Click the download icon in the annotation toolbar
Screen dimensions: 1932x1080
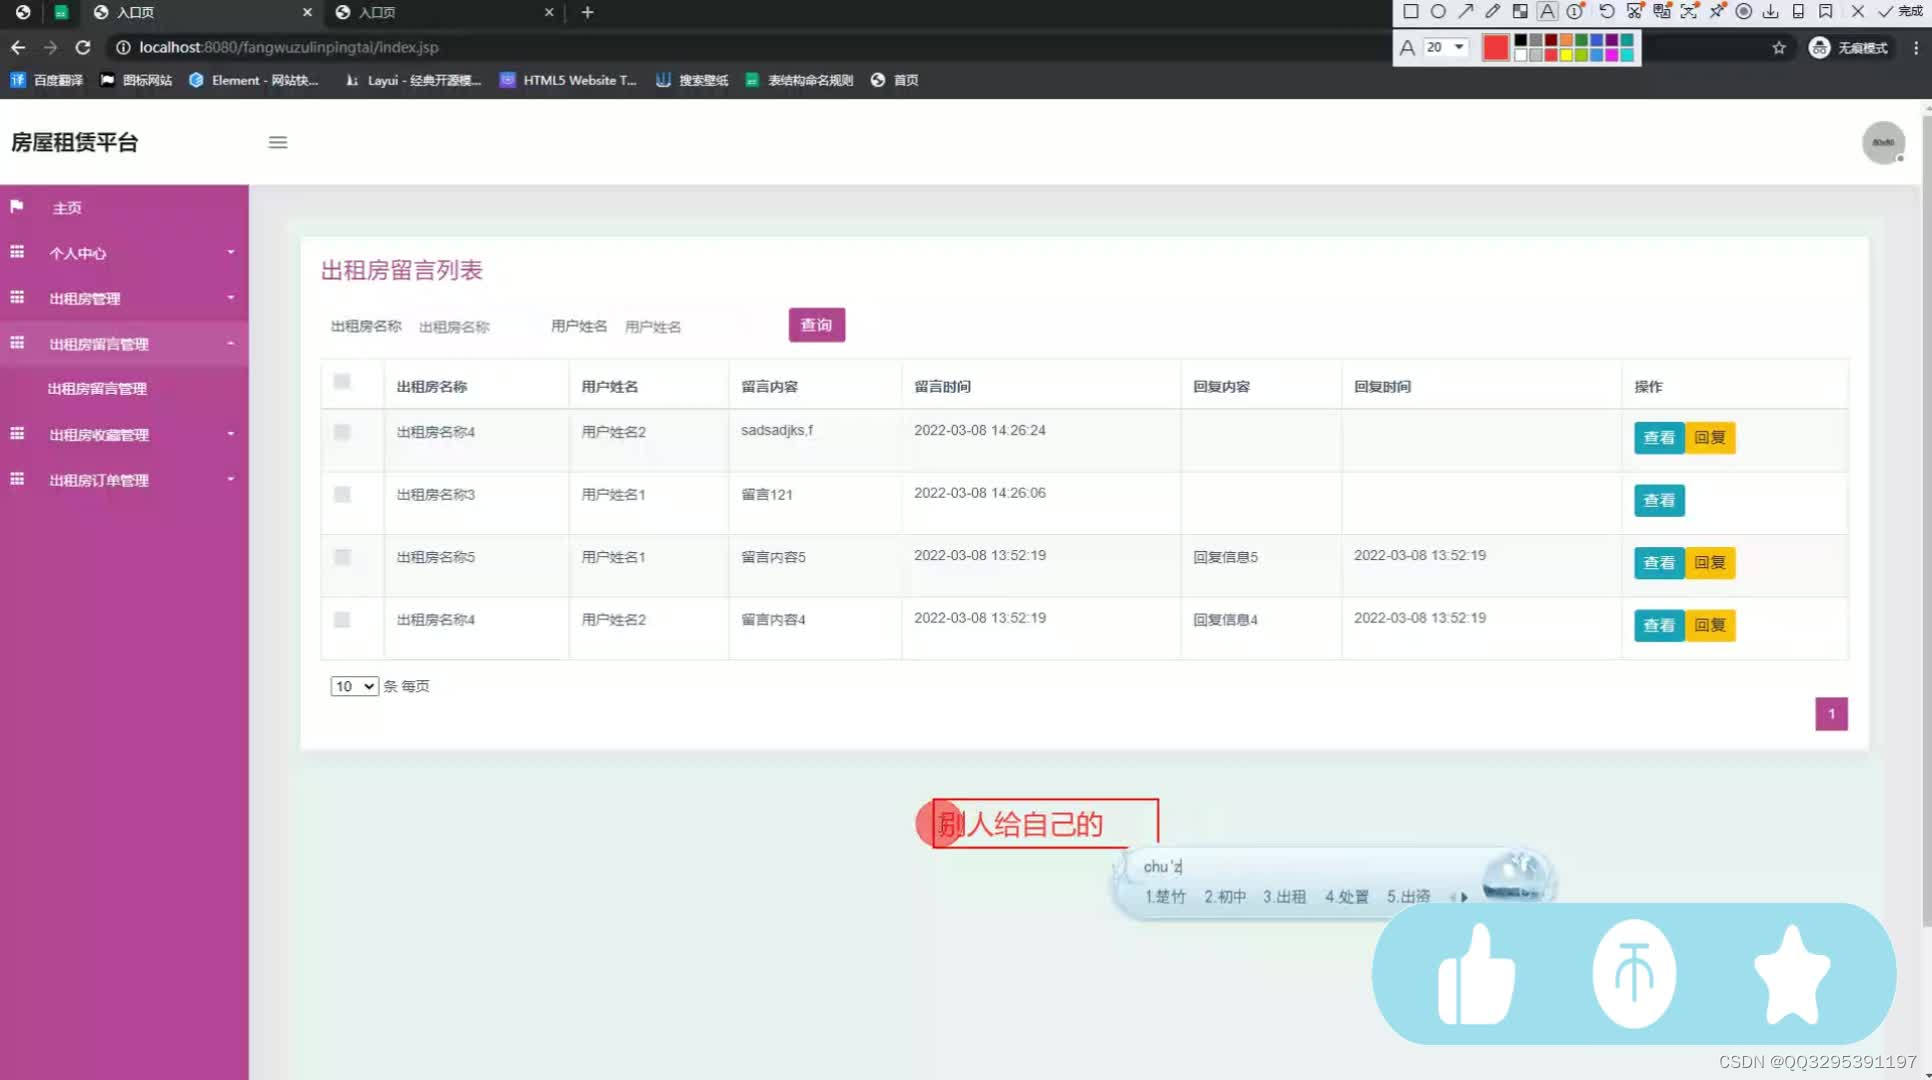pos(1771,10)
